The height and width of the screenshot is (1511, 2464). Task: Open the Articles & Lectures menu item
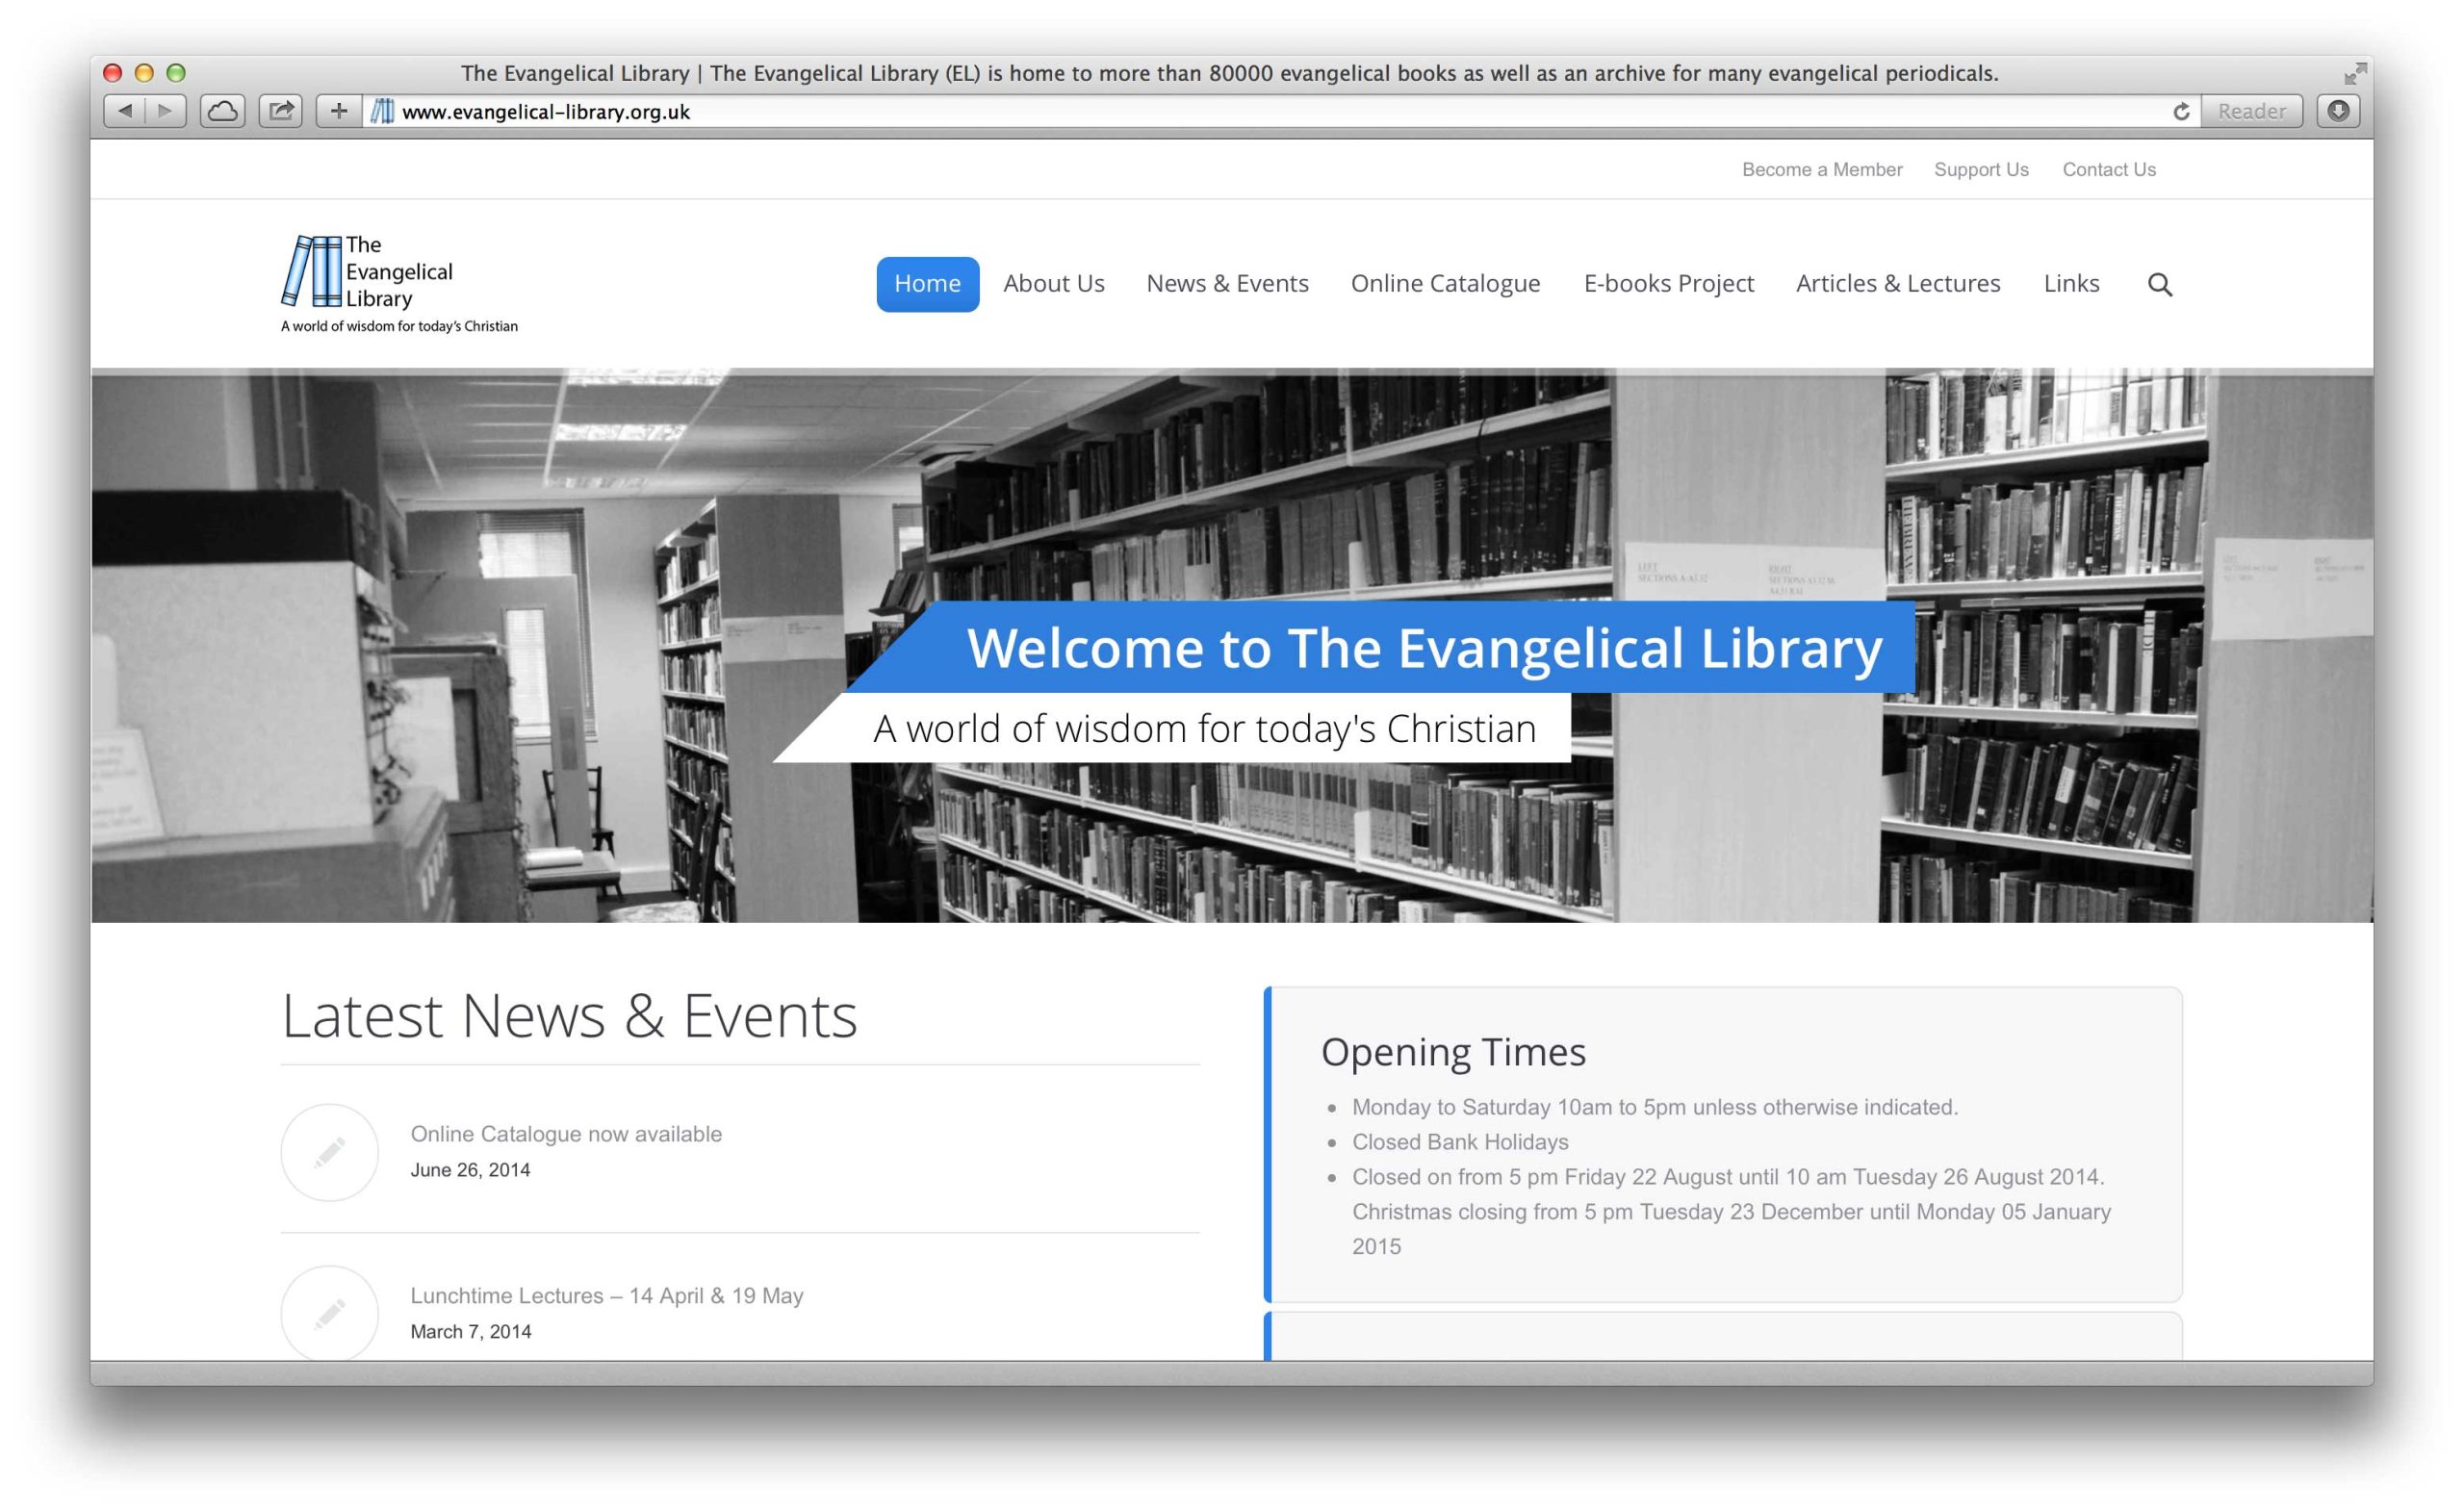pos(1898,284)
